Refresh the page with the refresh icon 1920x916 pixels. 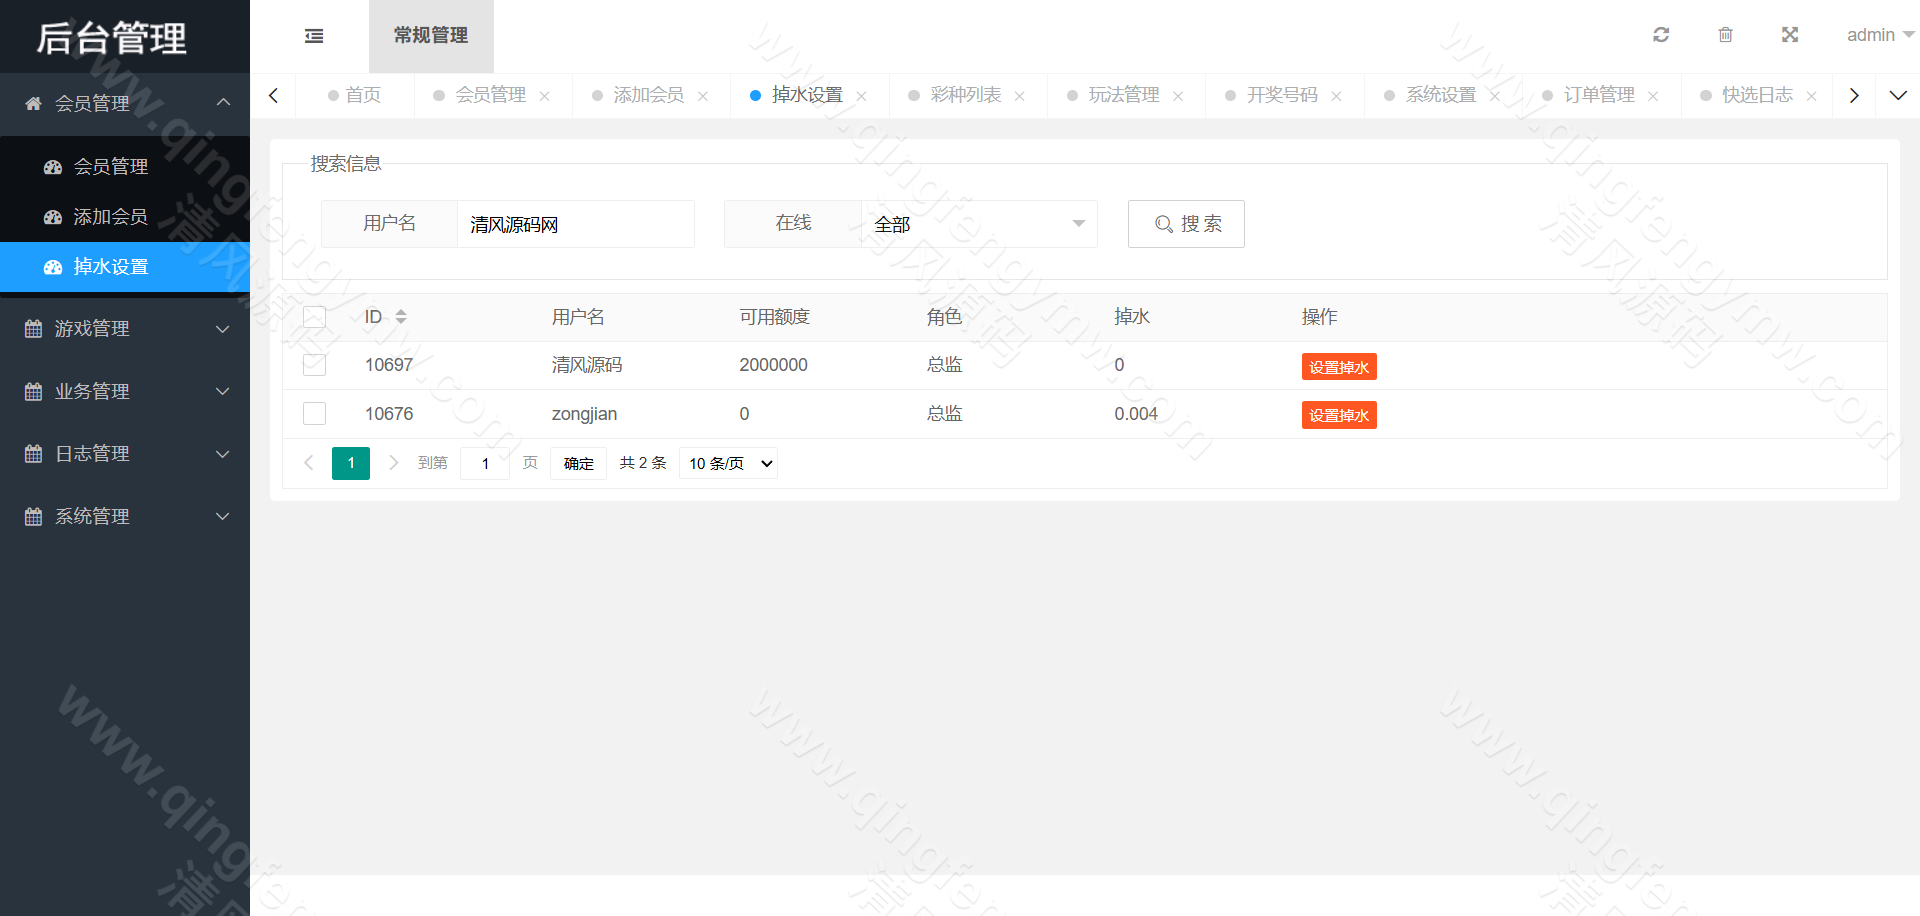click(x=1660, y=34)
